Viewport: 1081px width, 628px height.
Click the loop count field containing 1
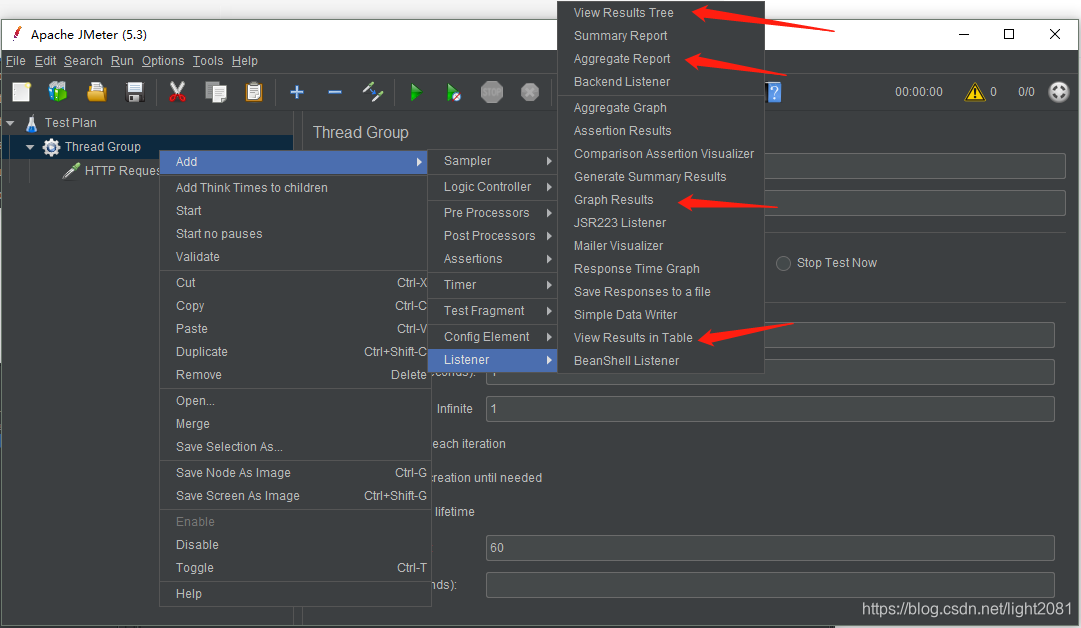(x=770, y=409)
